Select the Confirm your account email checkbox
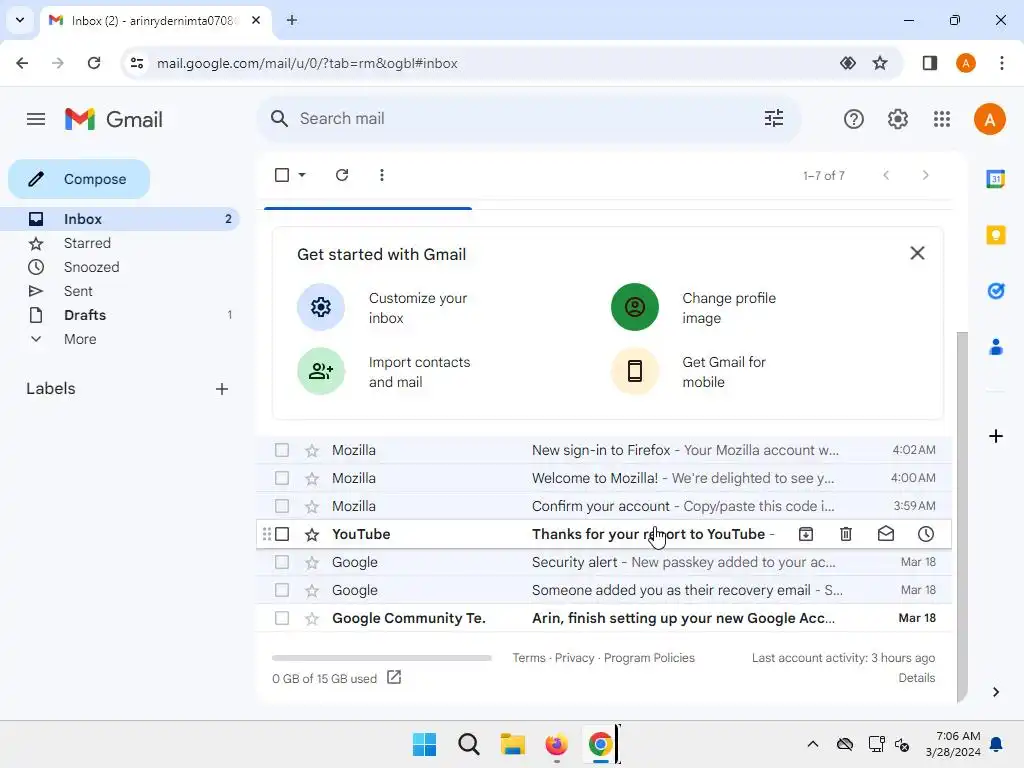The image size is (1024, 768). [282, 506]
